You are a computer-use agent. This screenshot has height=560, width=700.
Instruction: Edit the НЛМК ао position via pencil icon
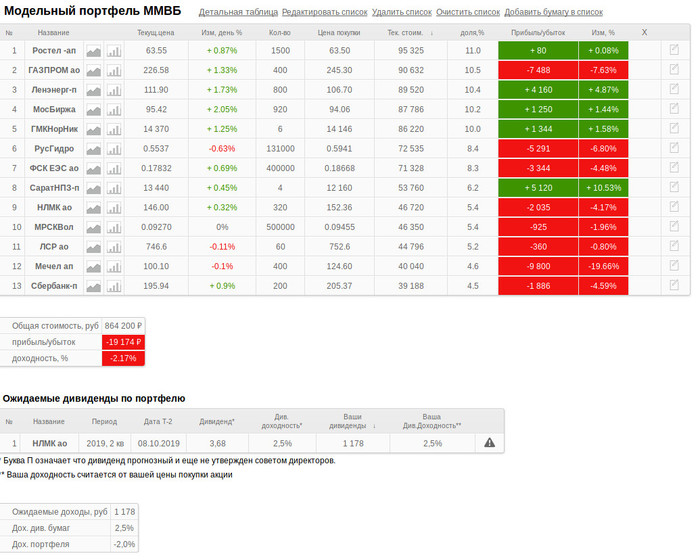[674, 207]
